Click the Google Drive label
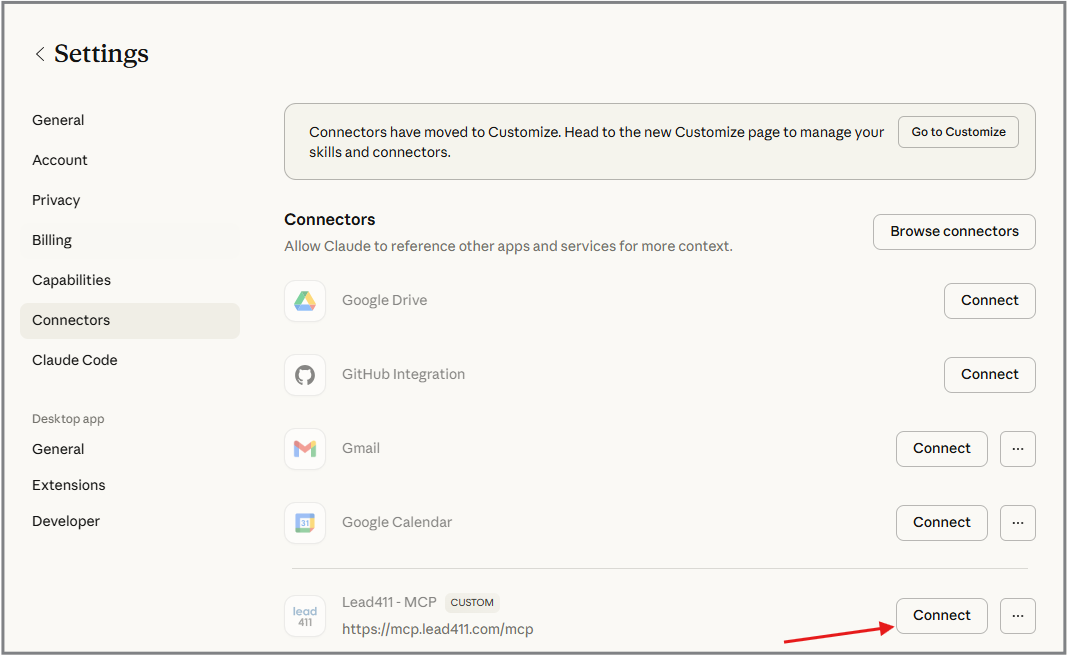The width and height of the screenshot is (1067, 655). [x=384, y=301]
